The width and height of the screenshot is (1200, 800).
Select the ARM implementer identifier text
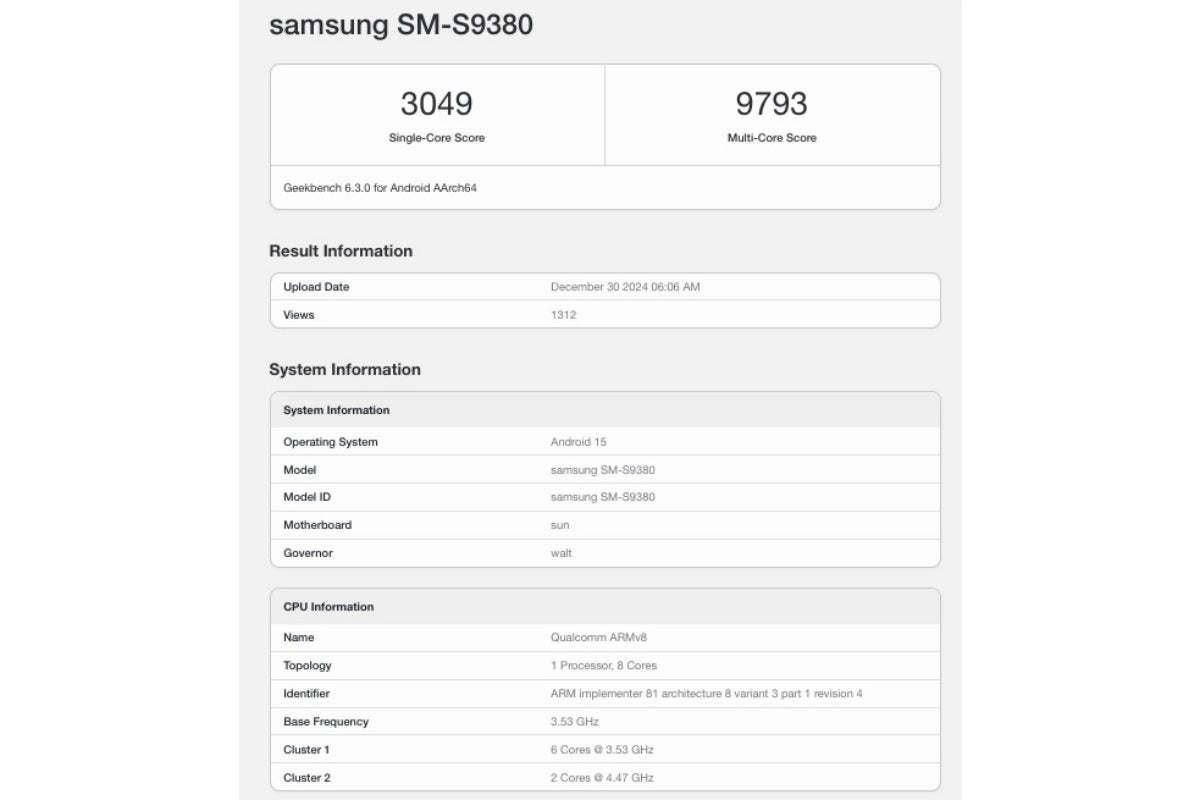coord(706,693)
